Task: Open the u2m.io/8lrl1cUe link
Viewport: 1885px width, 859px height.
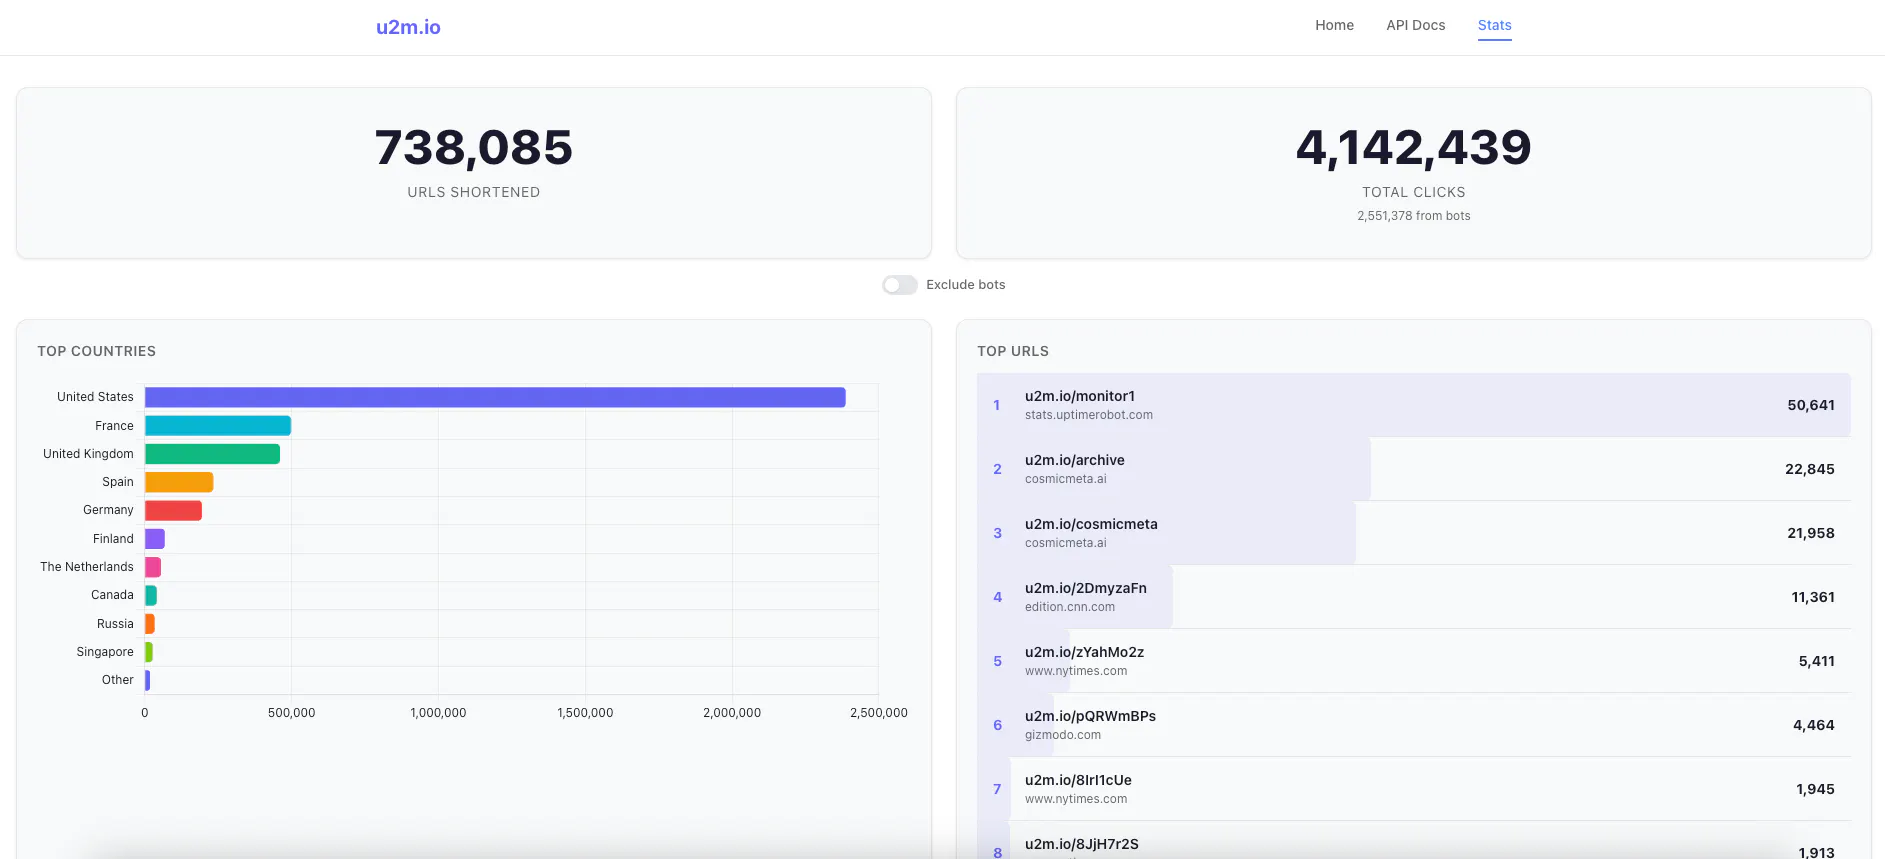Action: (1078, 780)
